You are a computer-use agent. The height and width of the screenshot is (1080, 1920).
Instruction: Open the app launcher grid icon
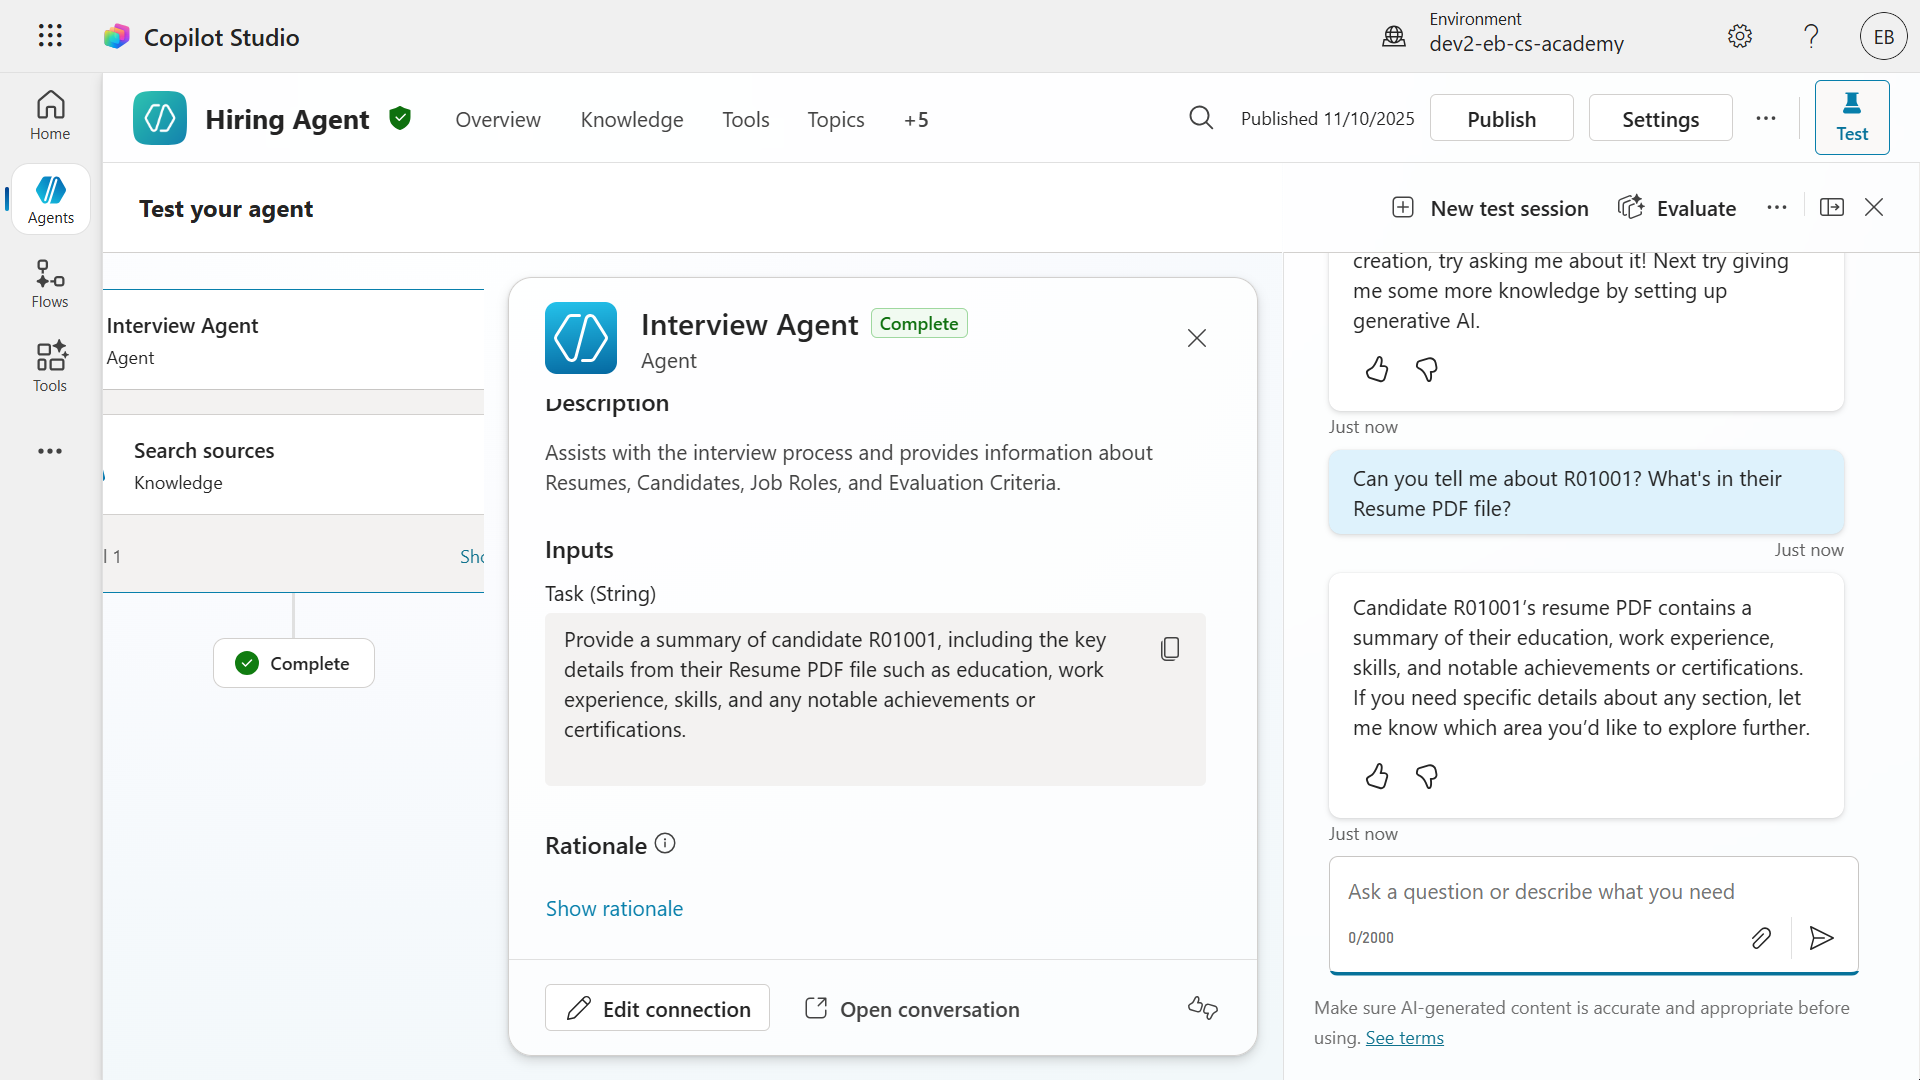coord(50,36)
